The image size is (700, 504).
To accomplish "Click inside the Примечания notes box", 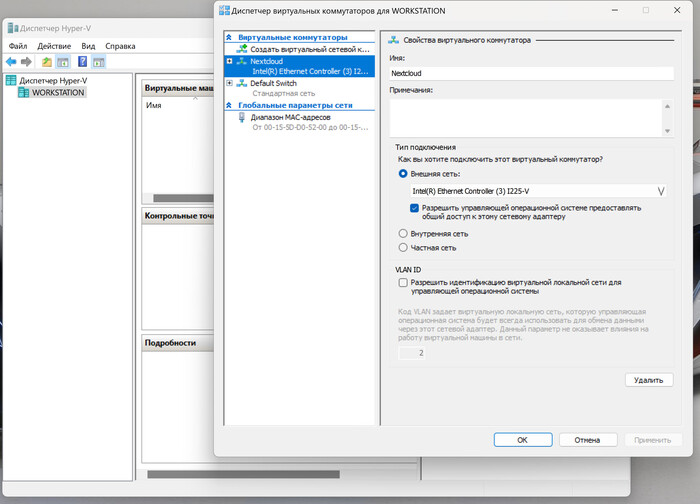I will 526,118.
